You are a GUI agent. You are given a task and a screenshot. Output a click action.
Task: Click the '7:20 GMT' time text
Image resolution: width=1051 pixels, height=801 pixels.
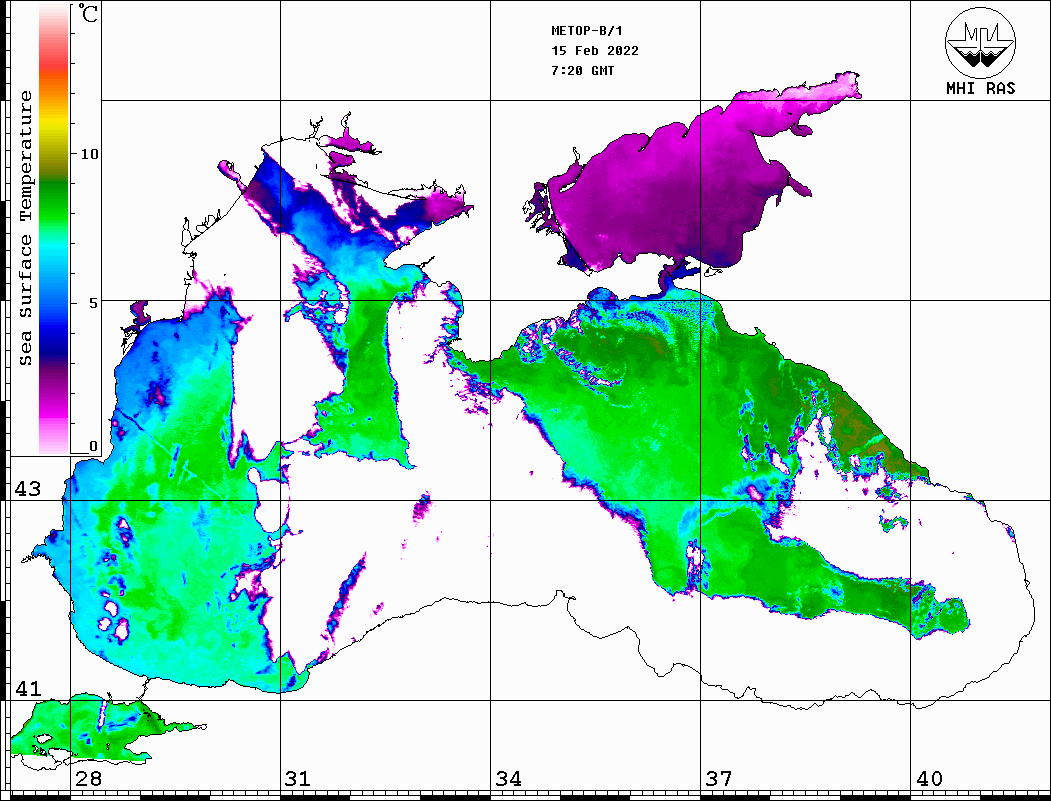(x=582, y=70)
